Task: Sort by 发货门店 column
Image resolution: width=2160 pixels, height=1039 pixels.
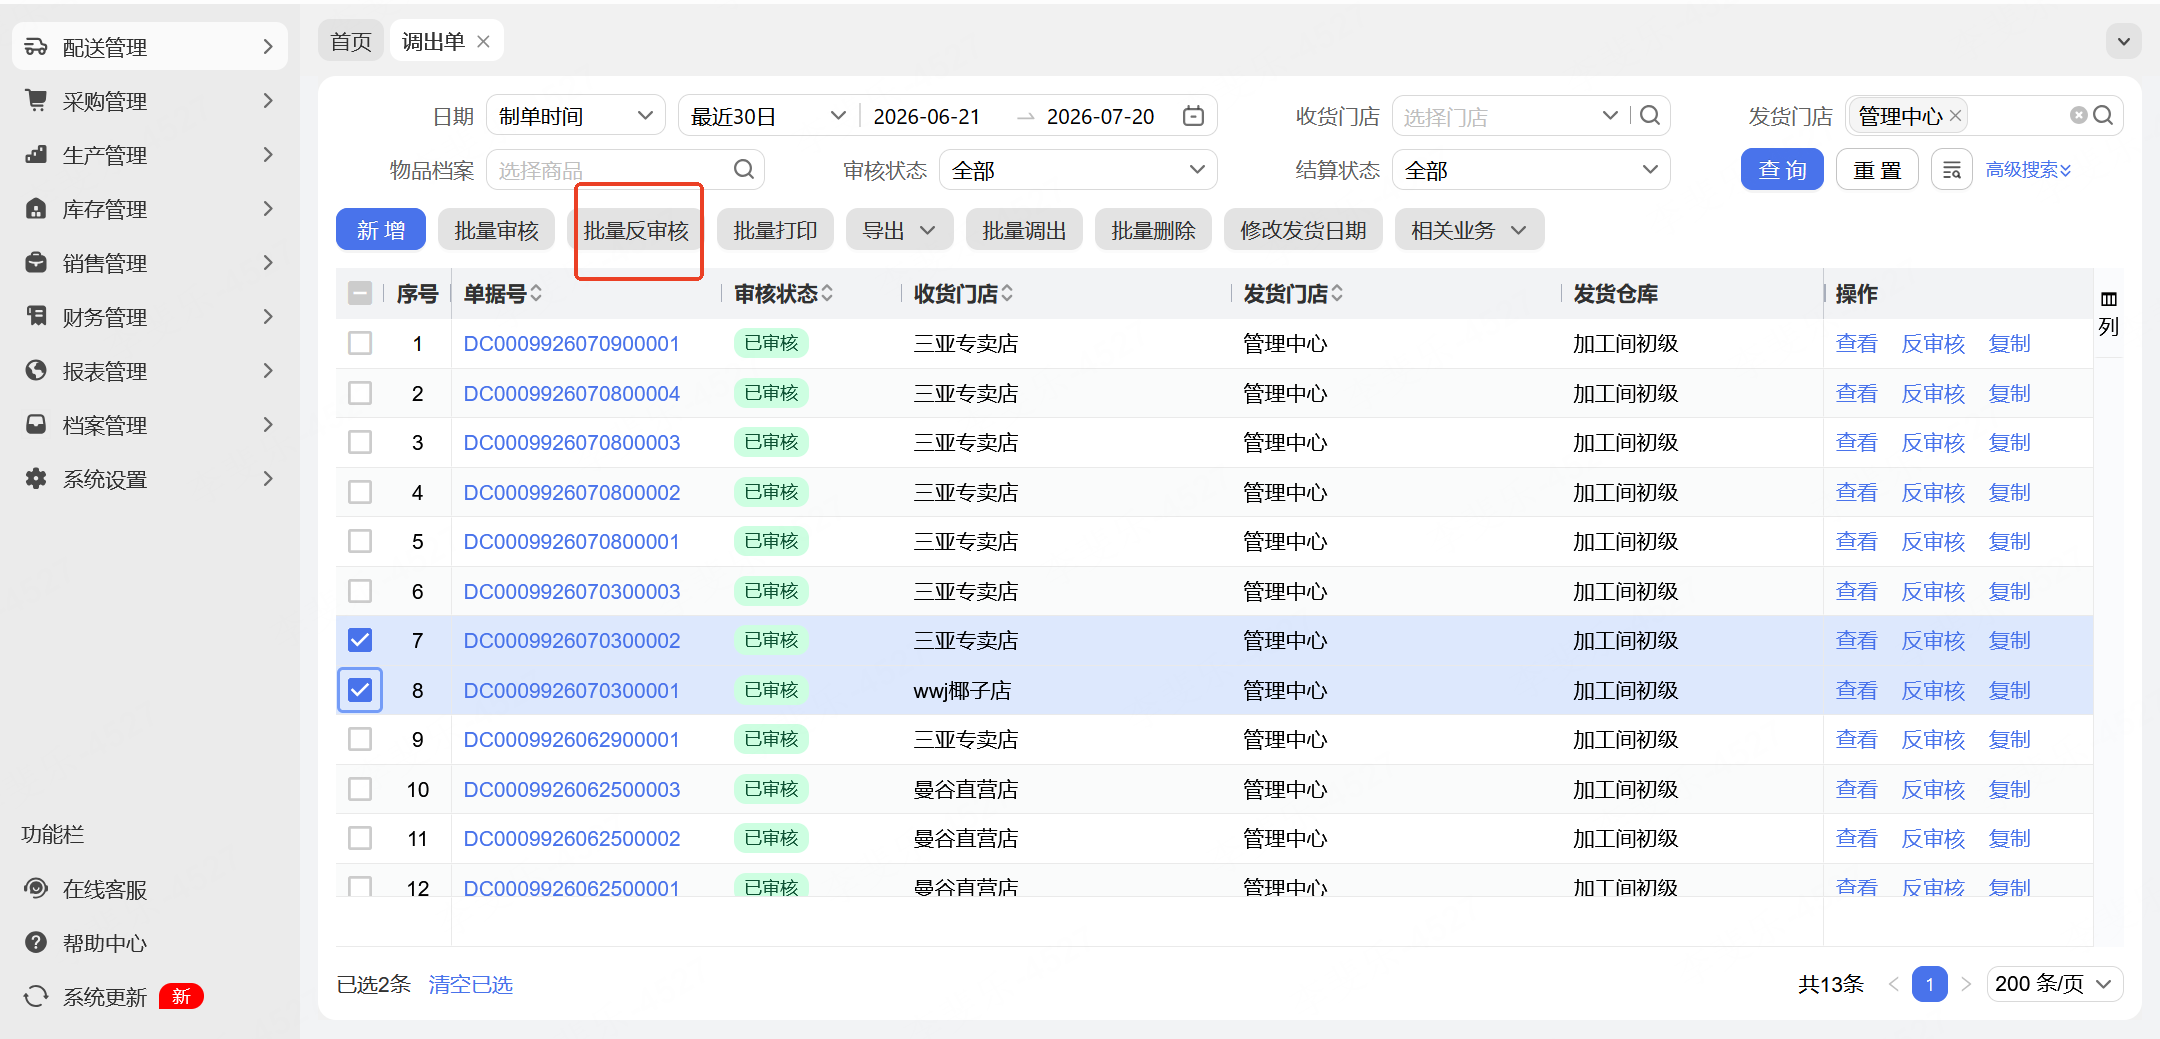Action: coord(1337,293)
